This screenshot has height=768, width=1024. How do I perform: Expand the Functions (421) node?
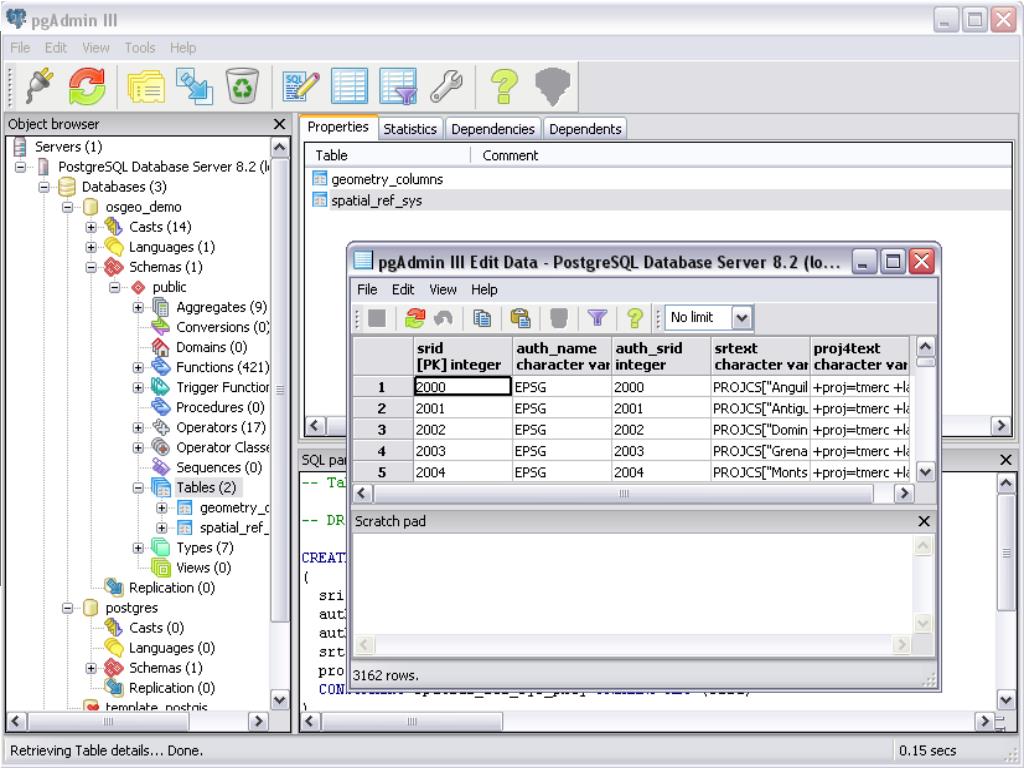138,368
